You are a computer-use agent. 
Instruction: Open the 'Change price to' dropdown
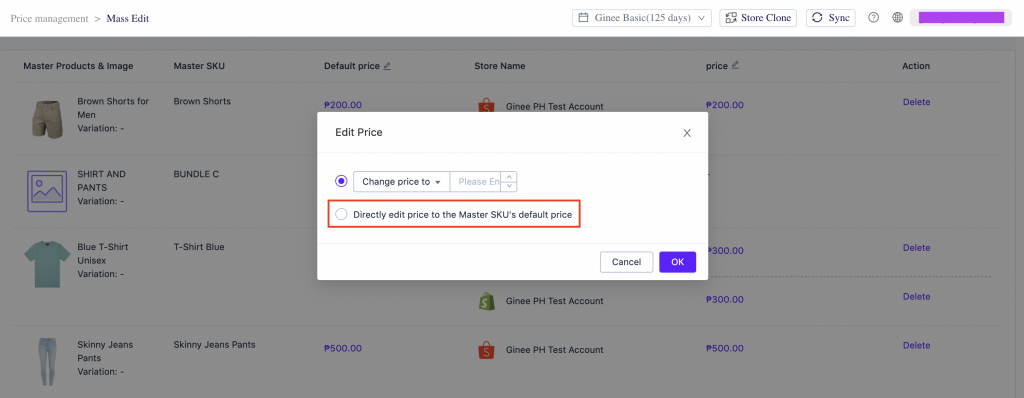click(x=402, y=182)
